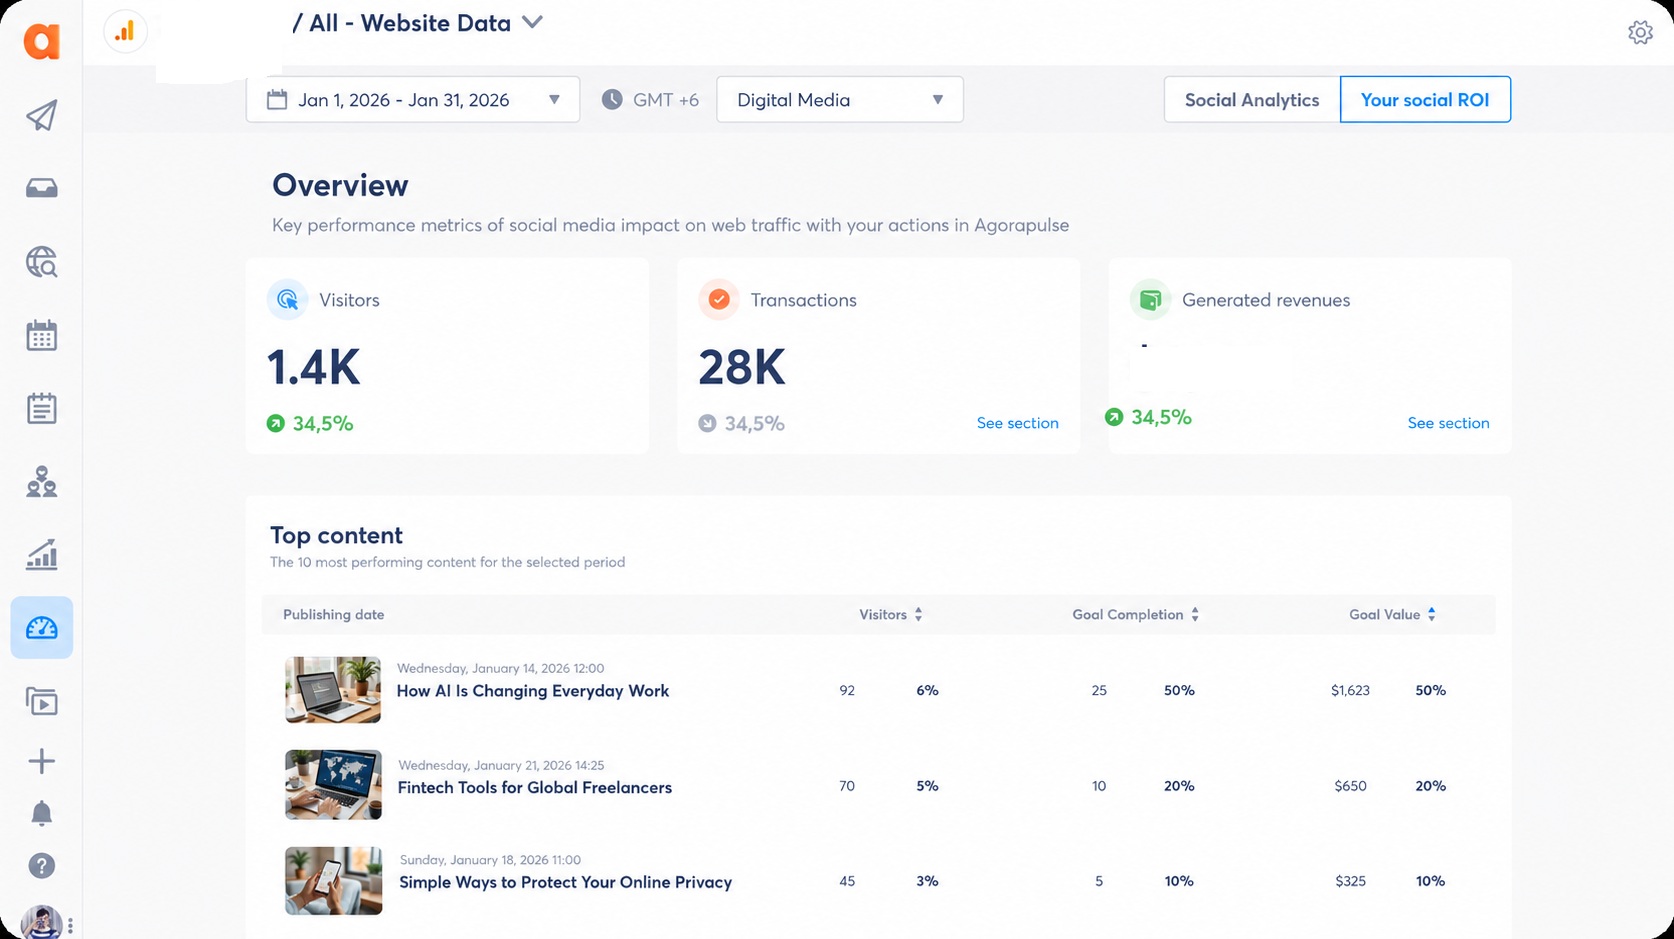
Task: Click the plus add icon in sidebar
Action: click(x=41, y=761)
